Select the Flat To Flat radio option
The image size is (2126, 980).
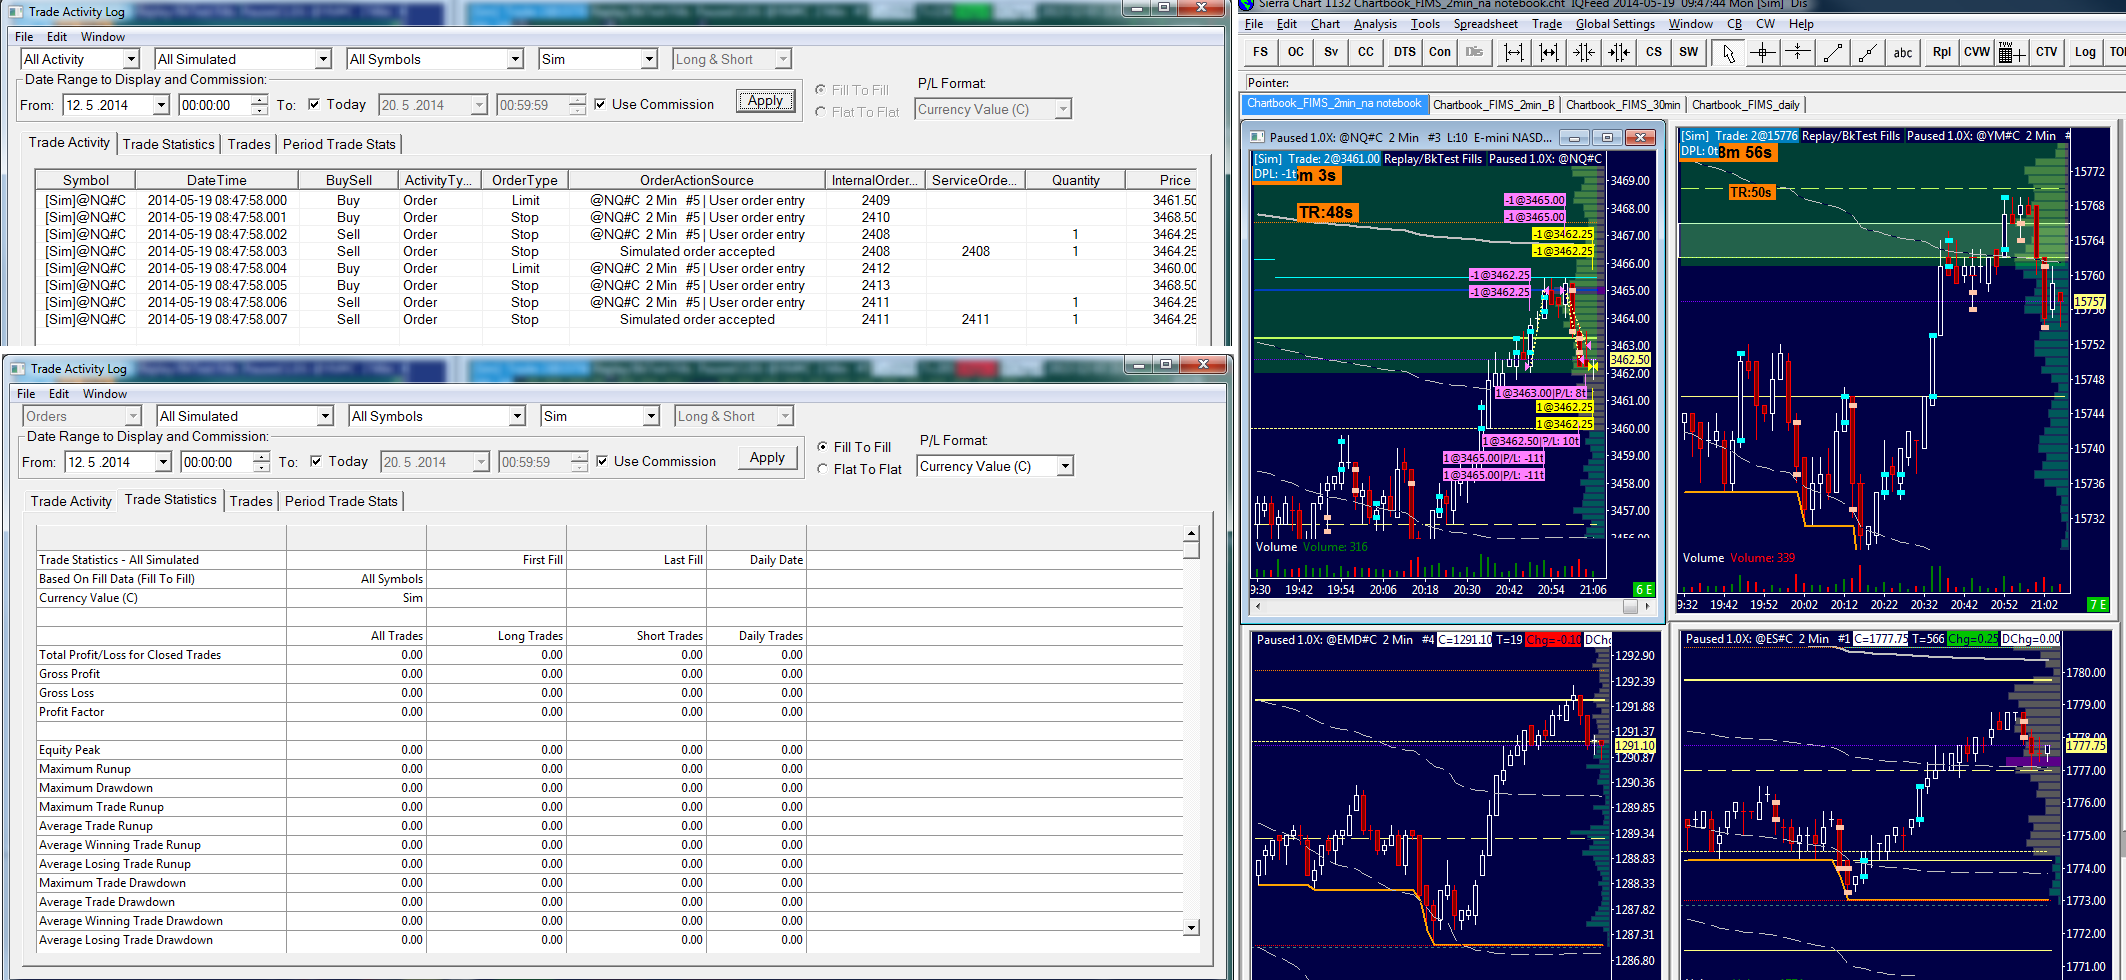click(x=822, y=469)
